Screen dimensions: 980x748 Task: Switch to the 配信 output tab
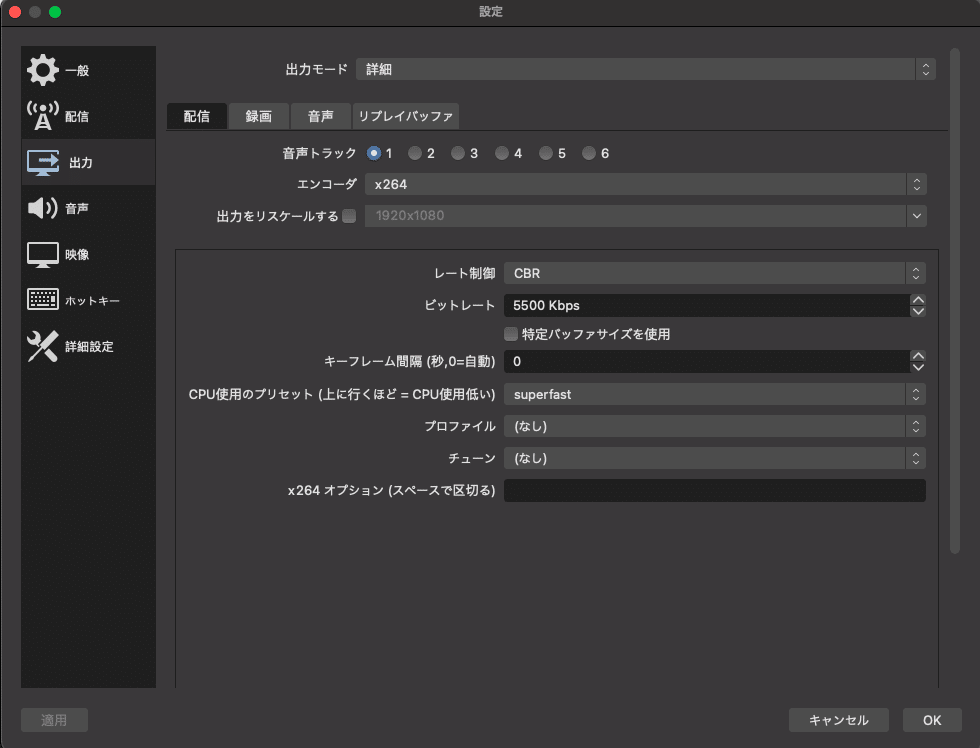coord(197,116)
